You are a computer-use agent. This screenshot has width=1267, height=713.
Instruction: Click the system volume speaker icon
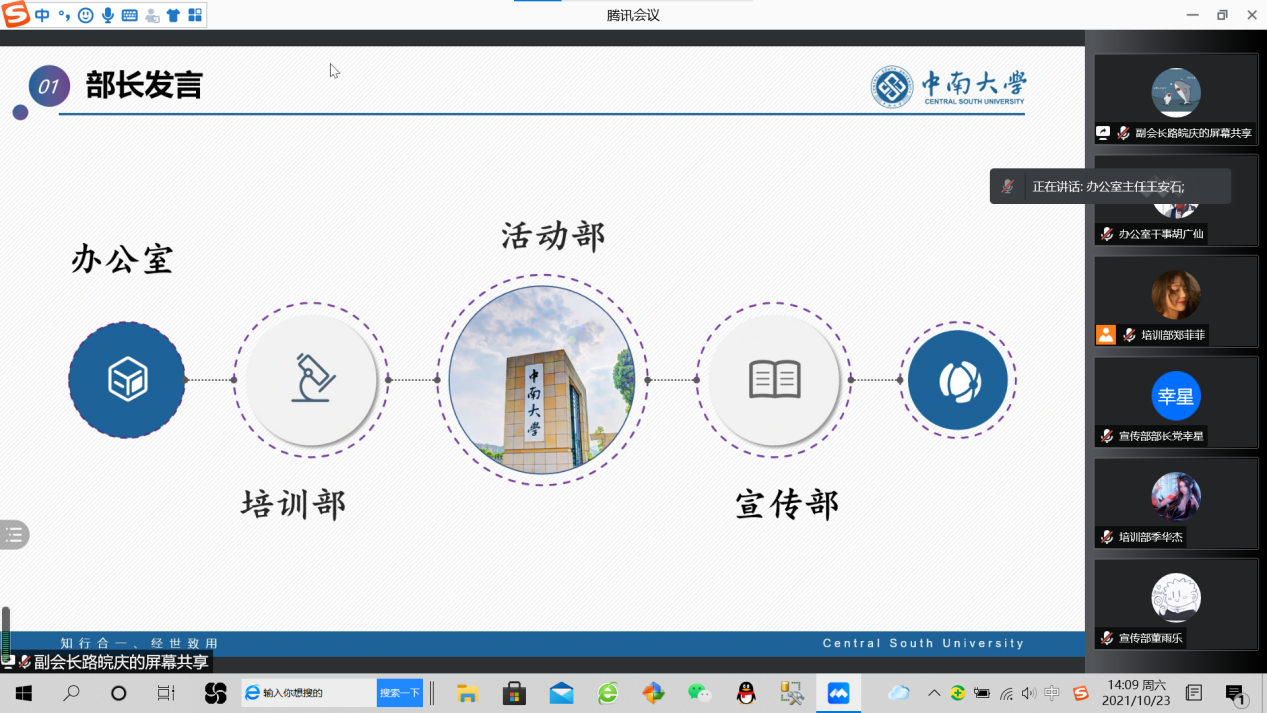(x=1029, y=693)
